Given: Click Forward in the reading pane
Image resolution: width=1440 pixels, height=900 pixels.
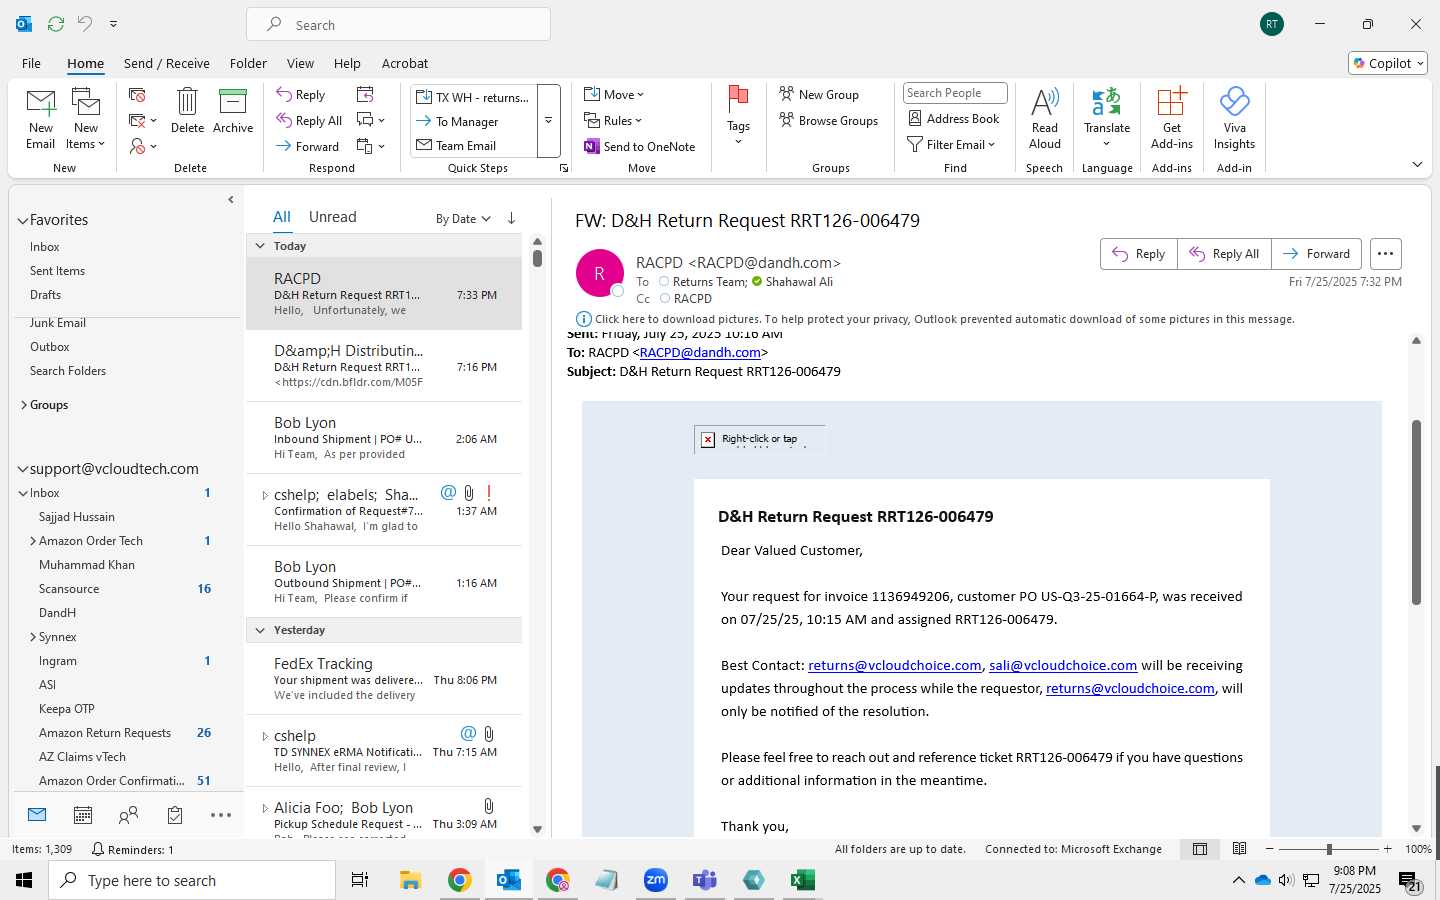Looking at the screenshot, I should (x=1316, y=254).
